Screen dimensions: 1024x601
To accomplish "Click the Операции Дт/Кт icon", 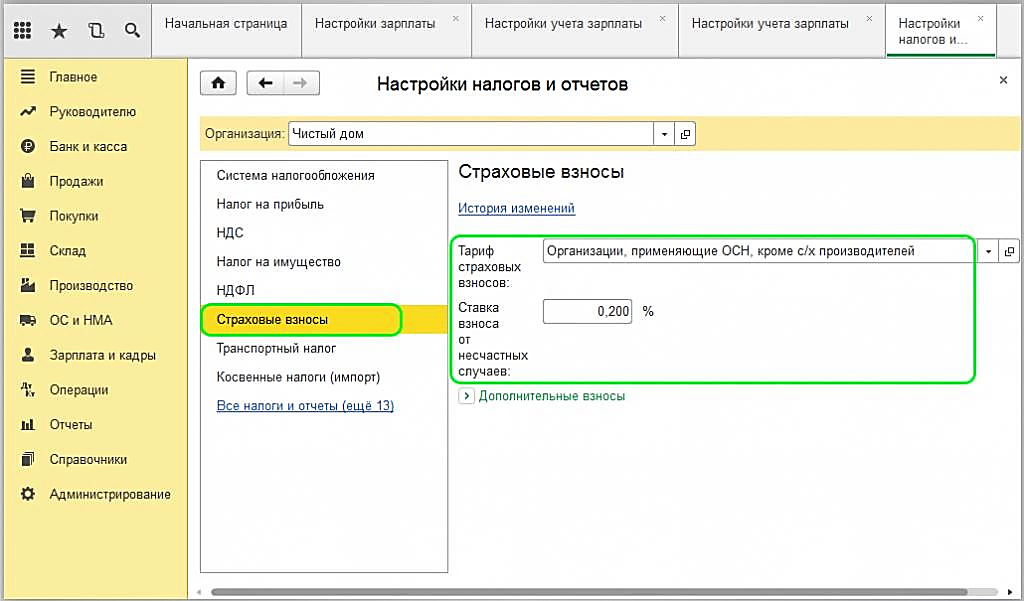I will 27,390.
